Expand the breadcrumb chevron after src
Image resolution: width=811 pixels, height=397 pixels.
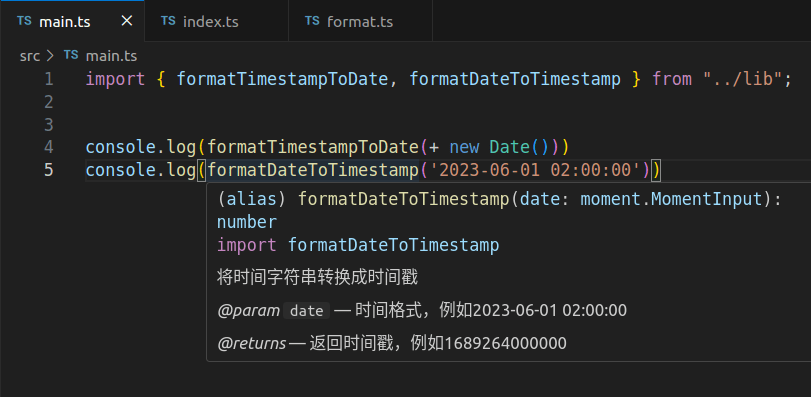coord(50,56)
